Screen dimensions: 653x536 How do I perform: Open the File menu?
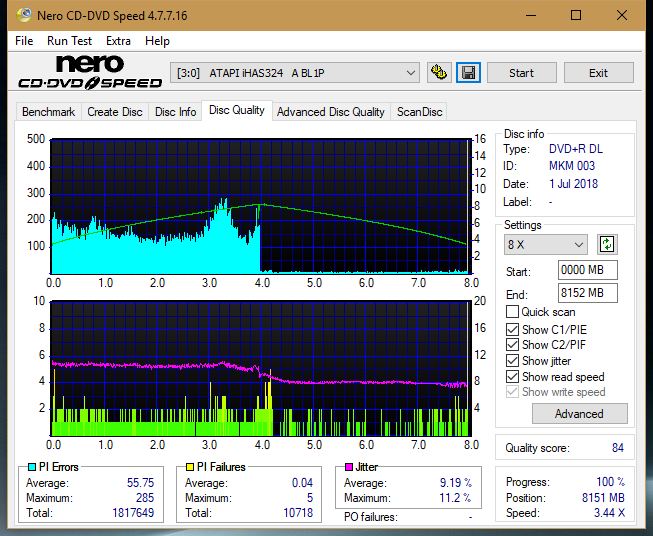(x=24, y=41)
